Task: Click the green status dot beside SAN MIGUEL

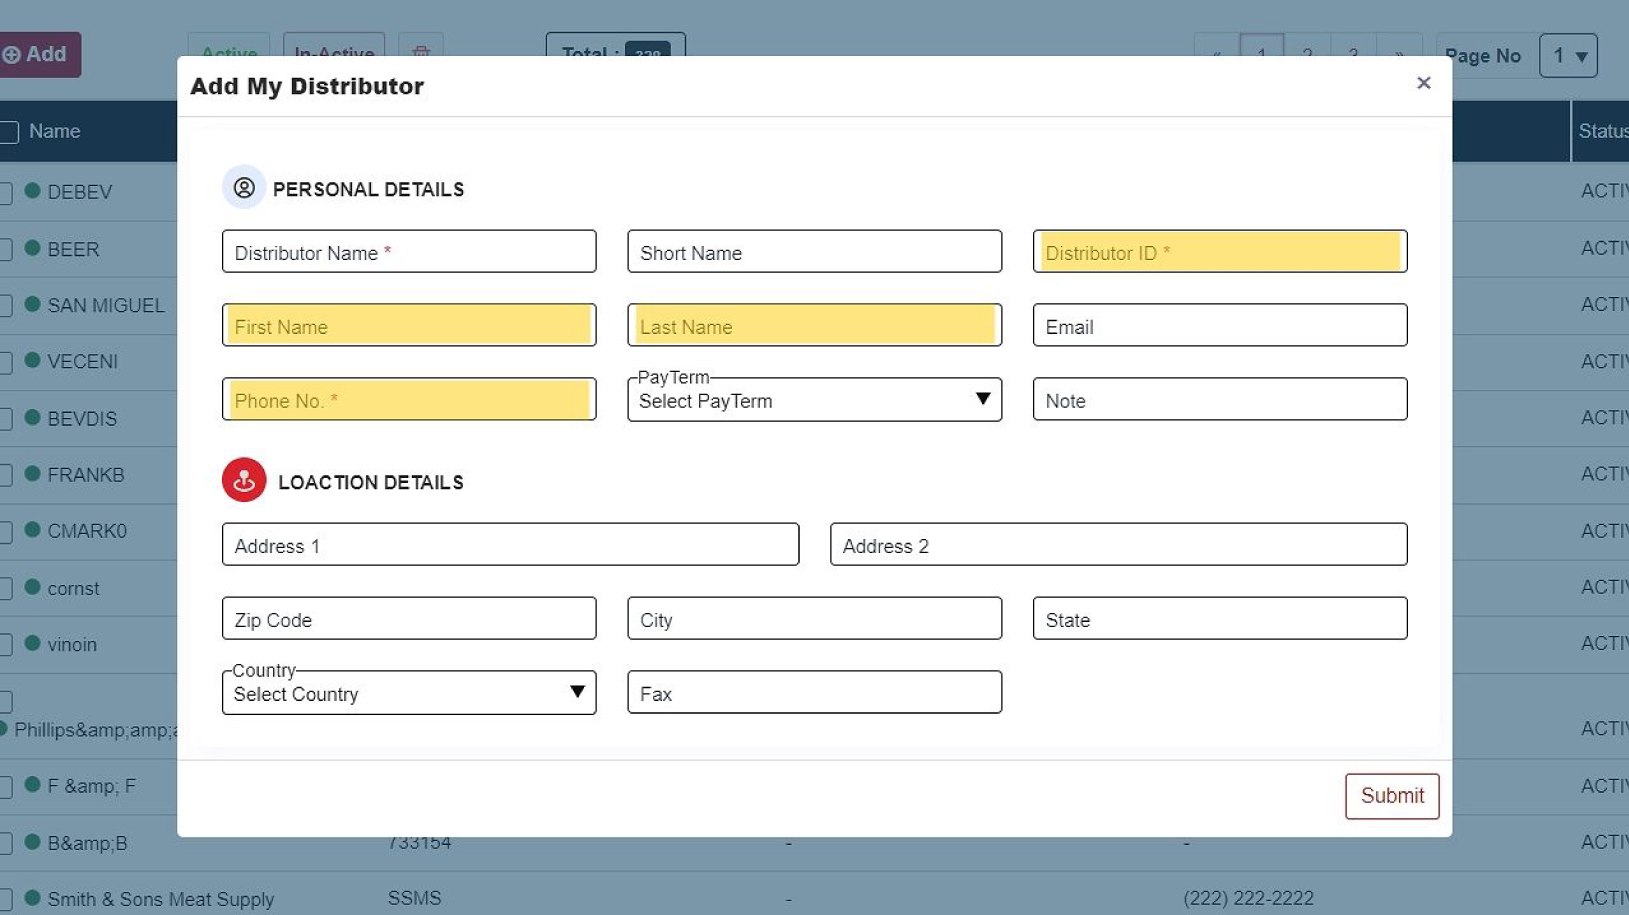Action: [32, 305]
